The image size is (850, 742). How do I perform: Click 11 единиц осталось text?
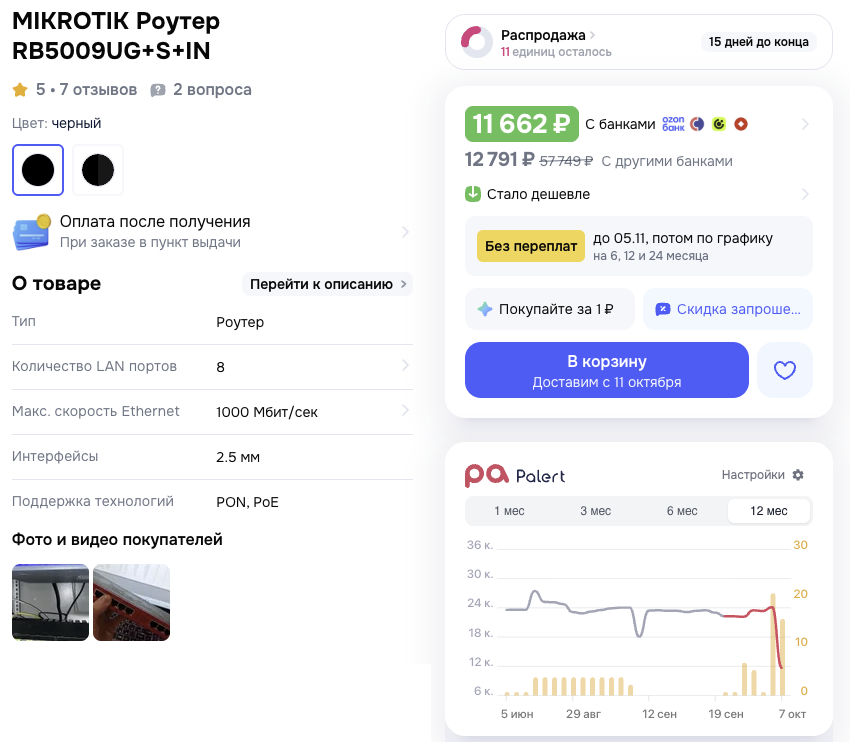(556, 52)
